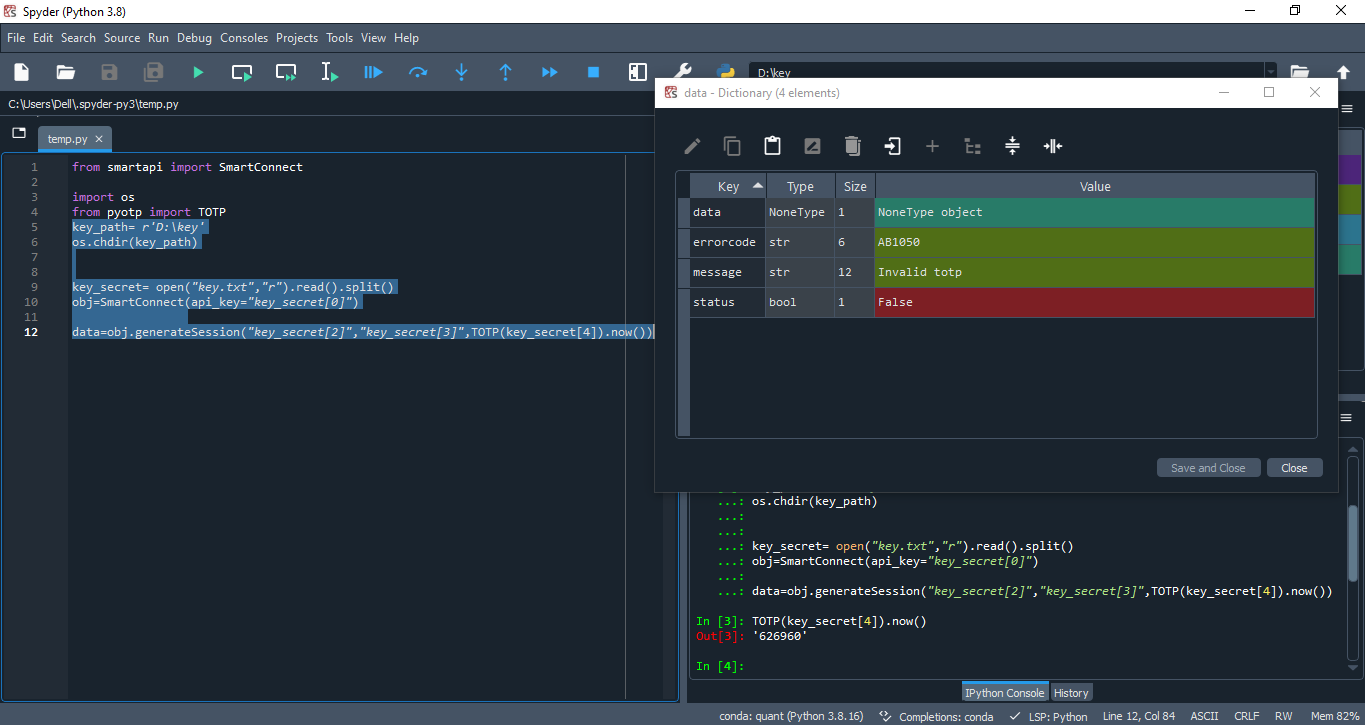Open the Run menu
Image resolution: width=1365 pixels, height=725 pixels.
pyautogui.click(x=158, y=38)
